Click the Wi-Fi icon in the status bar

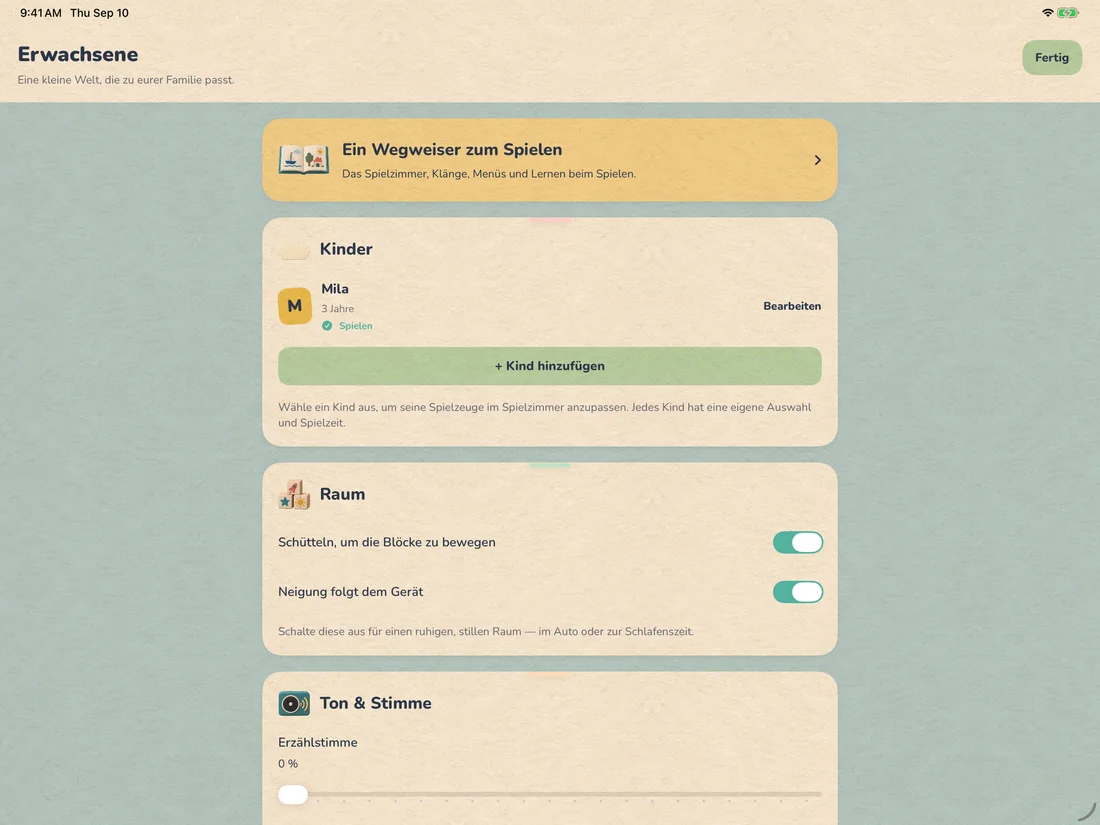coord(1047,13)
